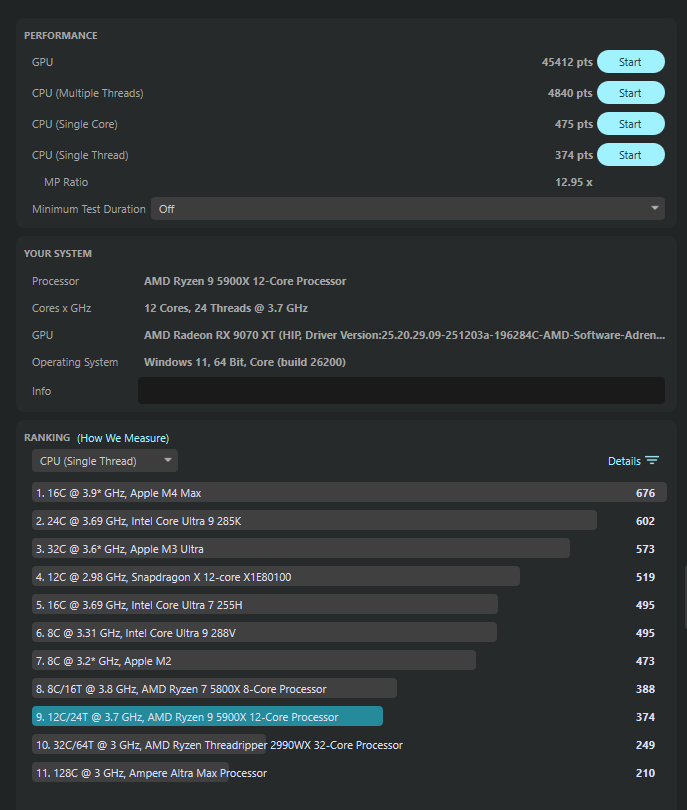Select the Snapdragon X 12-core X1E80100 row
This screenshot has width=687, height=810.
pos(276,577)
